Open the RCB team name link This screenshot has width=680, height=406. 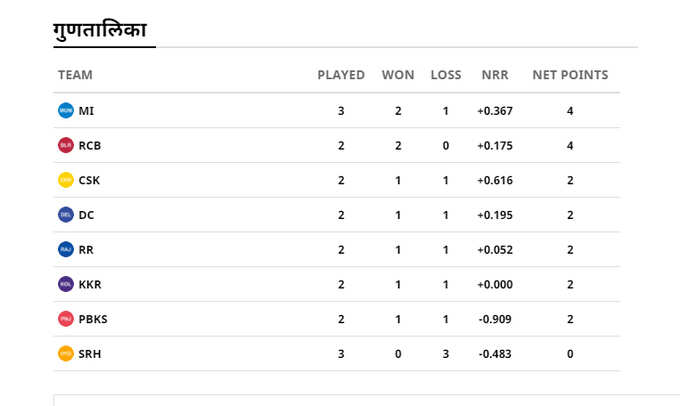(90, 145)
